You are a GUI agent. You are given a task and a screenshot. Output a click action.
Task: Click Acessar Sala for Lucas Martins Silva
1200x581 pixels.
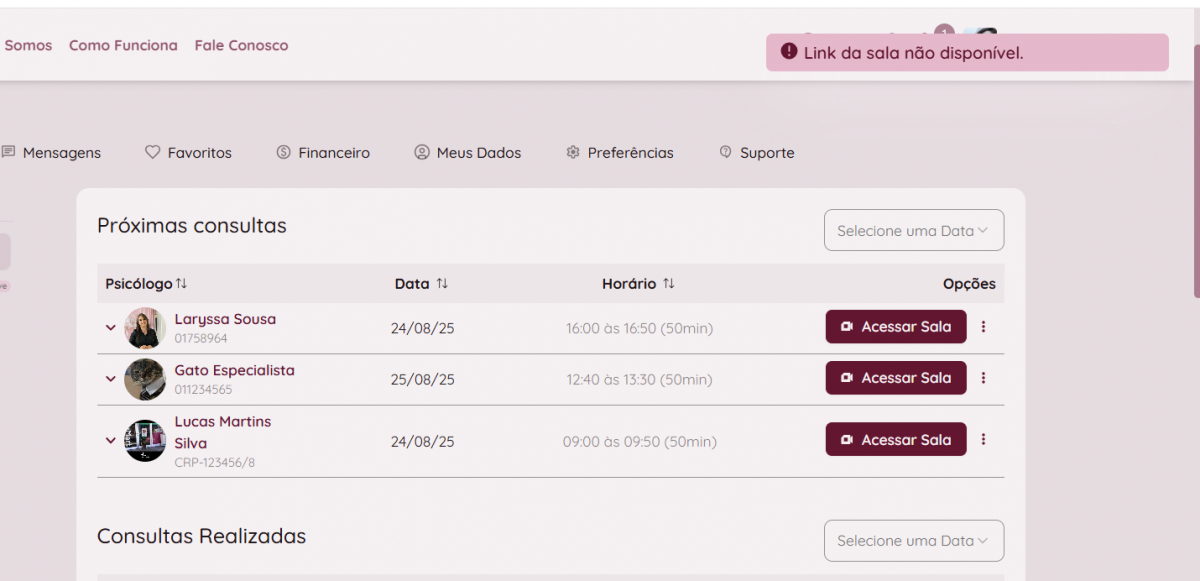coord(895,439)
